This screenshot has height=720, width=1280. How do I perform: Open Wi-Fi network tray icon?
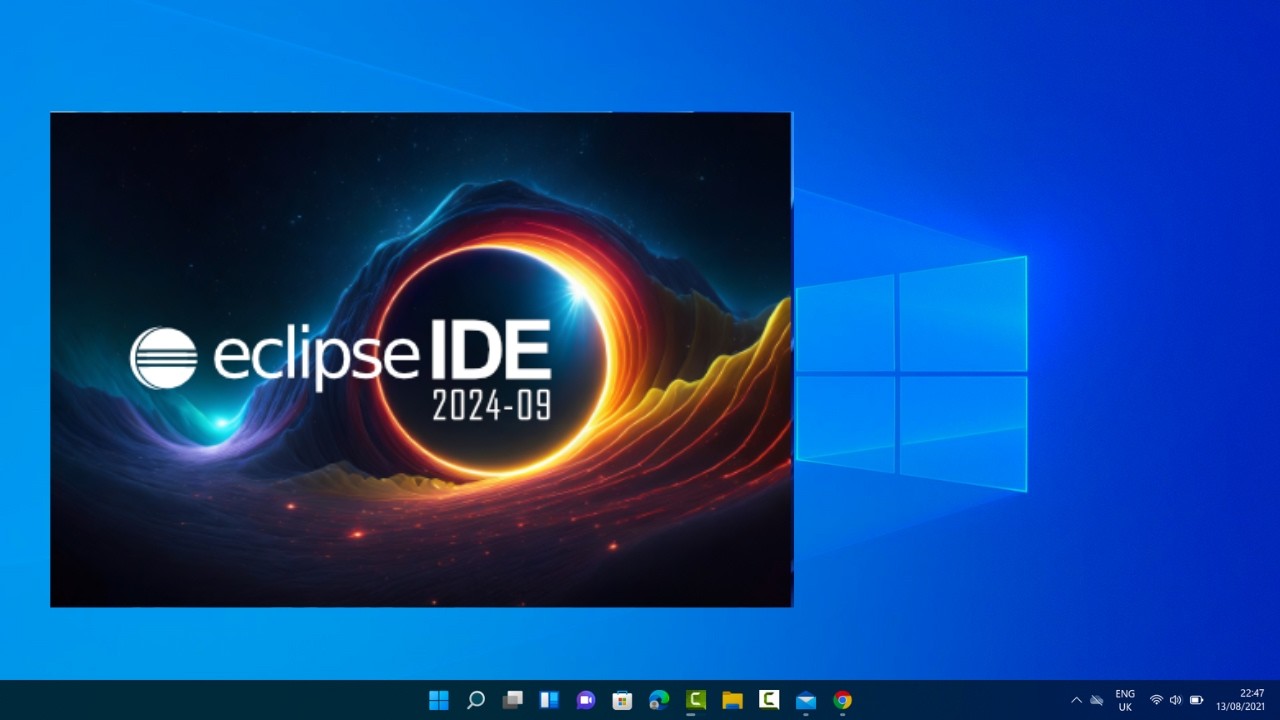coord(1156,700)
